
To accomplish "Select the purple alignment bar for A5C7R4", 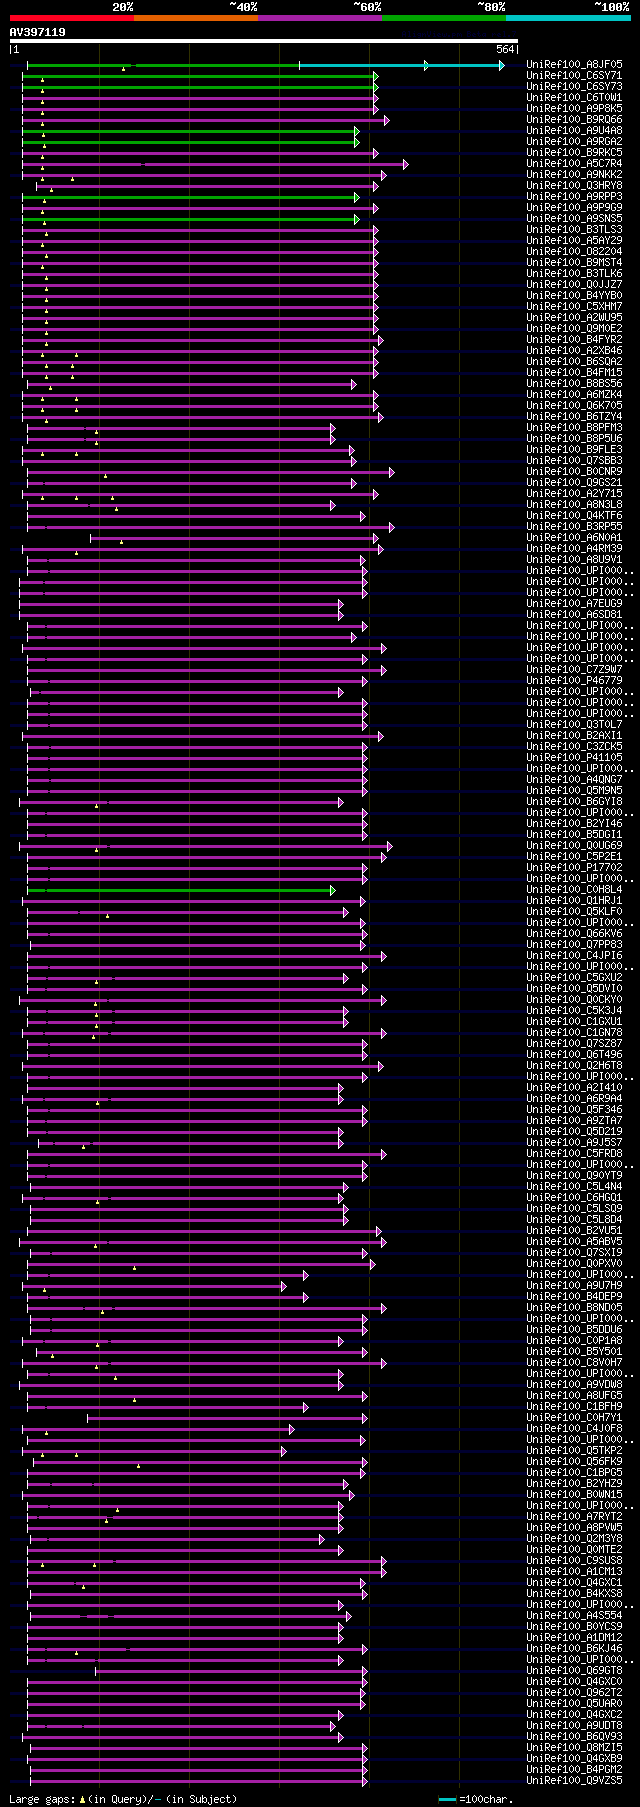I will [x=215, y=164].
